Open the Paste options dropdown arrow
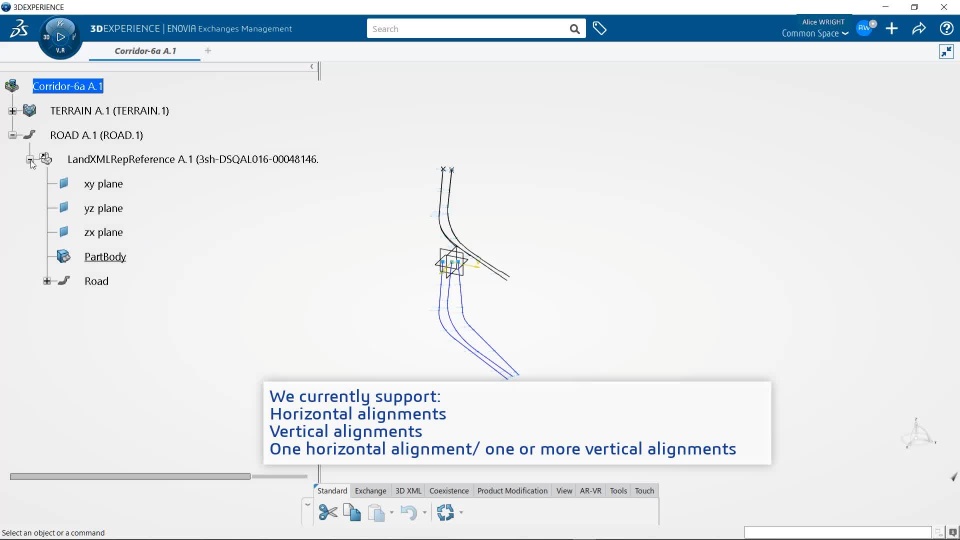 point(392,513)
